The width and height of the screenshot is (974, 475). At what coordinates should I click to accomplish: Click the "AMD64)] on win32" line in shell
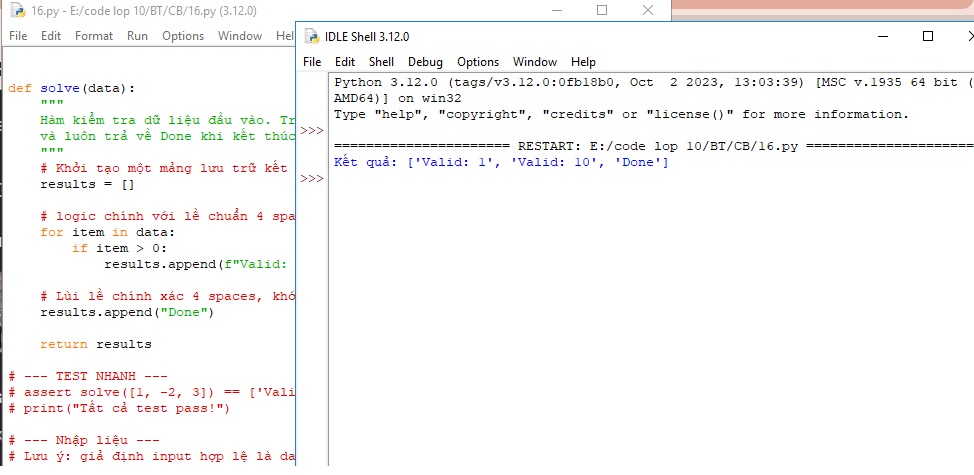[398, 99]
